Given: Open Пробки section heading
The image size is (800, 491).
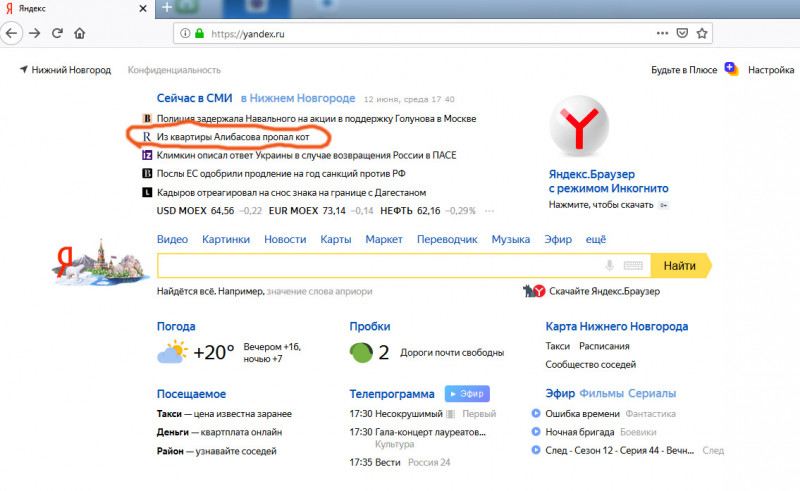Looking at the screenshot, I should pos(370,326).
